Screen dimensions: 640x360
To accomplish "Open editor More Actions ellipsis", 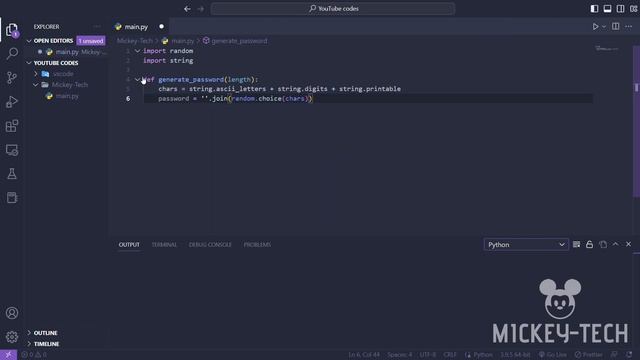I will [629, 27].
